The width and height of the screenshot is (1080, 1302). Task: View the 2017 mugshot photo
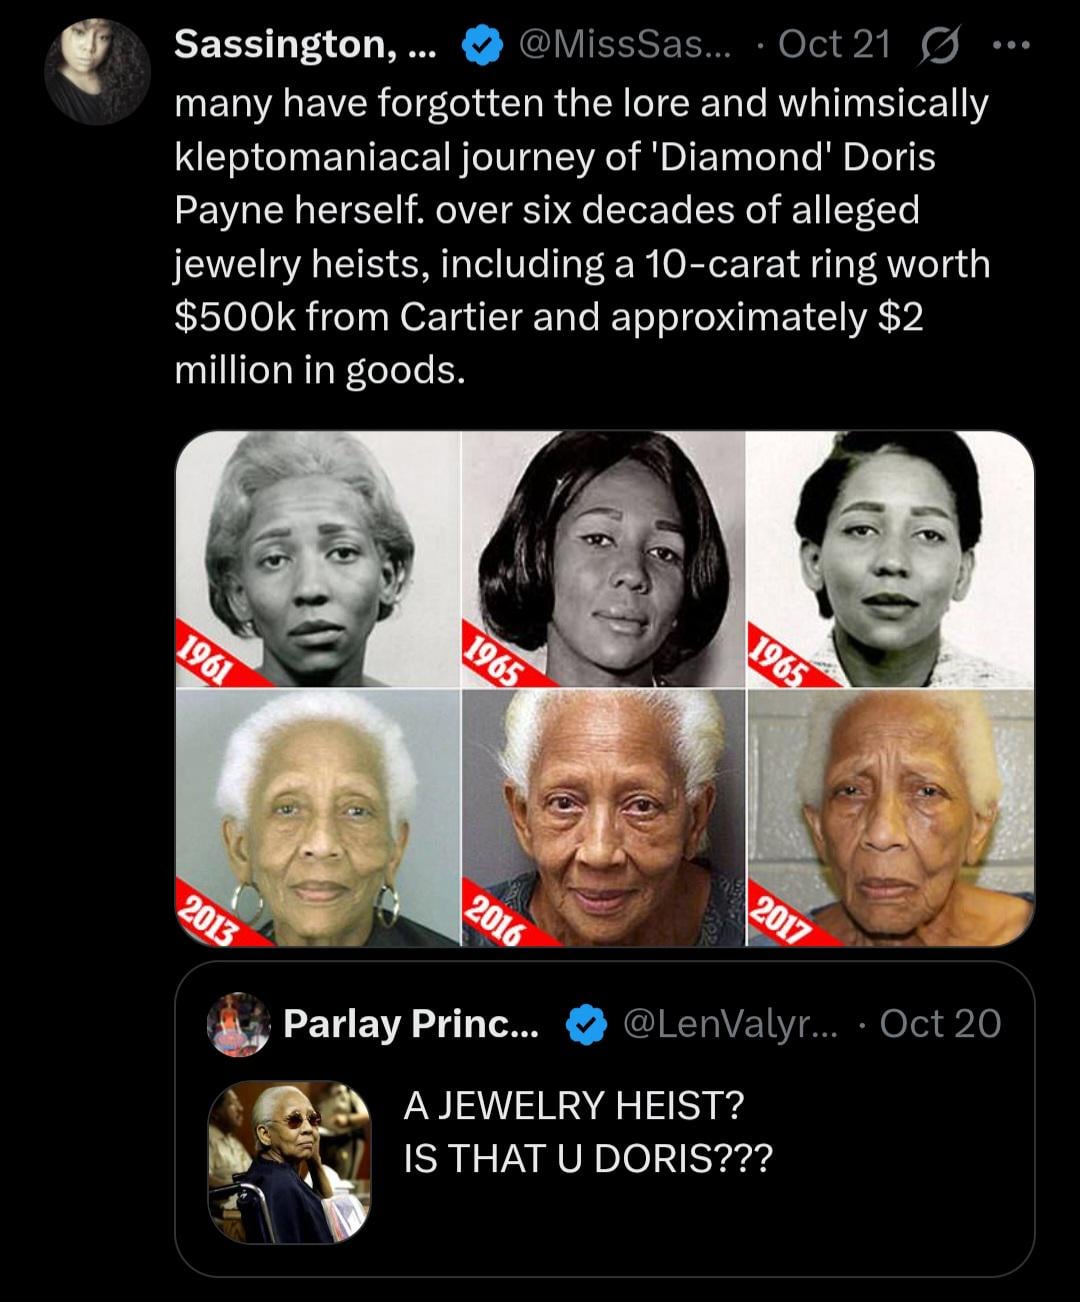890,818
